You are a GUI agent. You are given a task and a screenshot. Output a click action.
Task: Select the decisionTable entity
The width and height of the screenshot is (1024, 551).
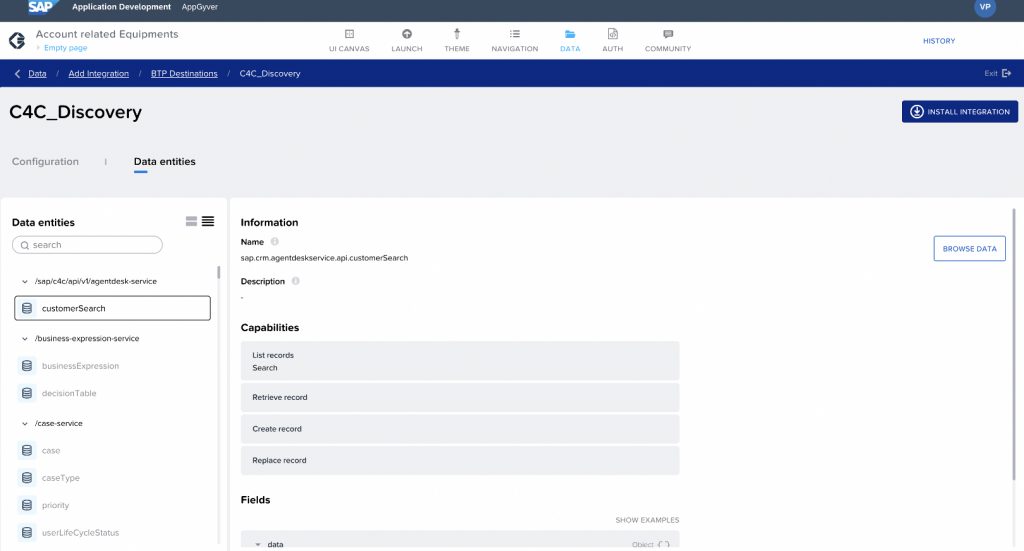69,394
